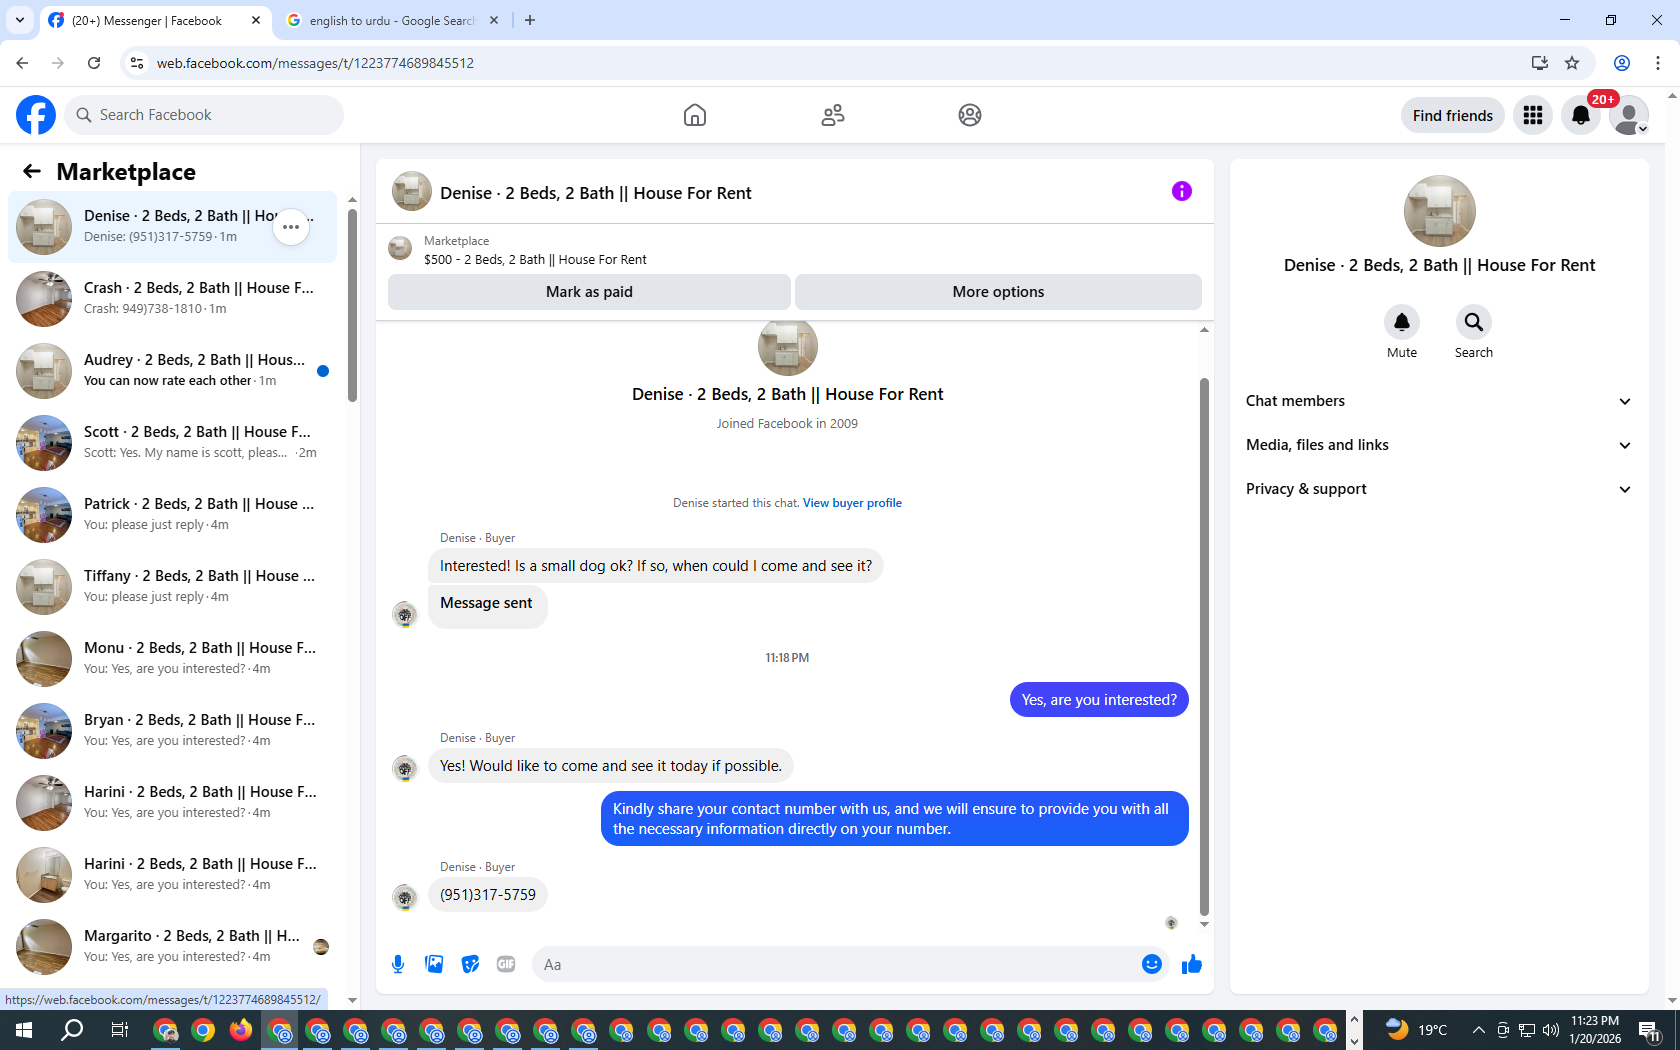Open the account profile avatar menu
This screenshot has height=1050, width=1680.
tap(1629, 115)
